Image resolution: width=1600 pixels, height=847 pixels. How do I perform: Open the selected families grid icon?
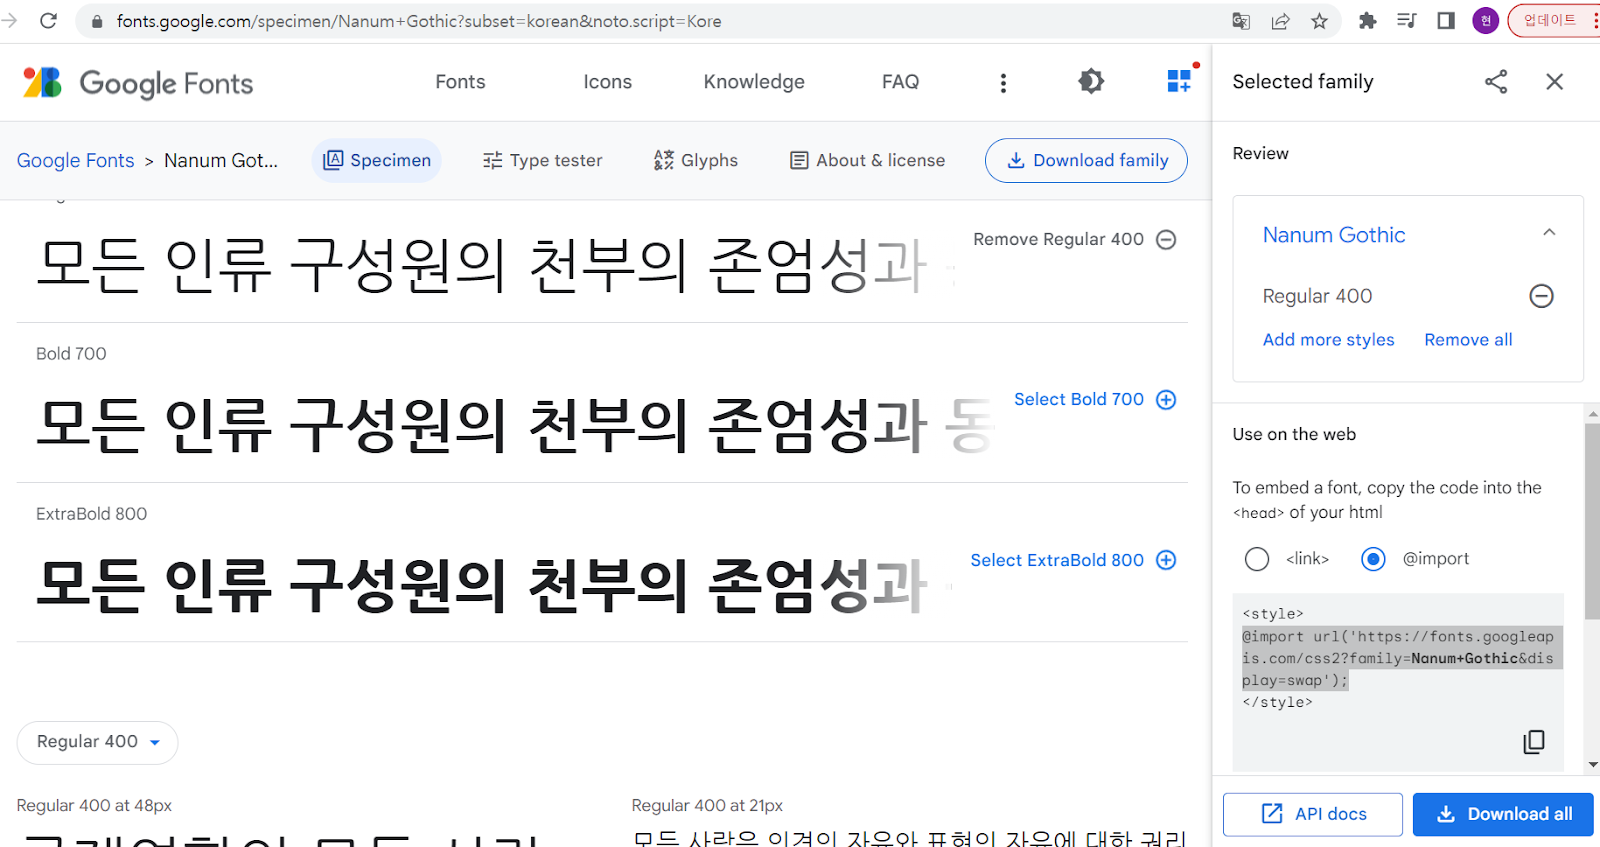point(1180,81)
